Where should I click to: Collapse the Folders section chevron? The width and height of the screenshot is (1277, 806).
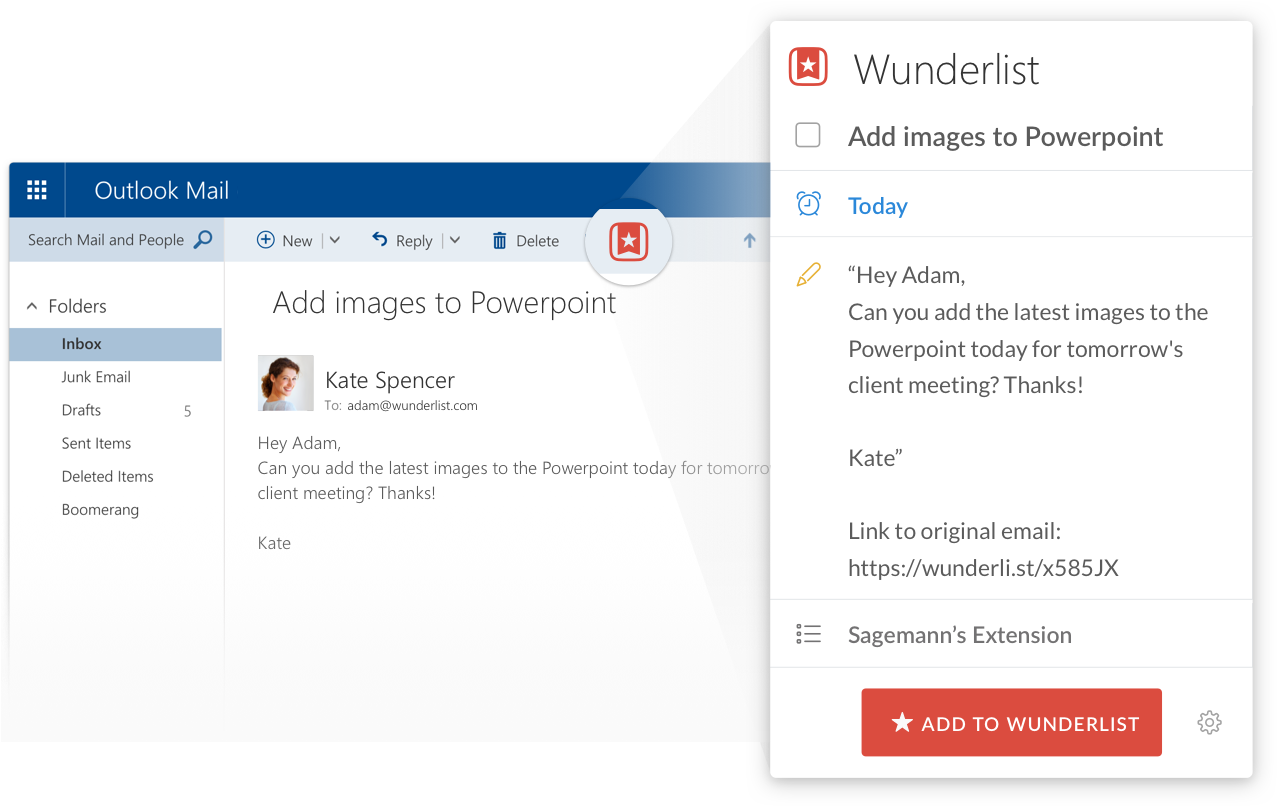[32, 306]
